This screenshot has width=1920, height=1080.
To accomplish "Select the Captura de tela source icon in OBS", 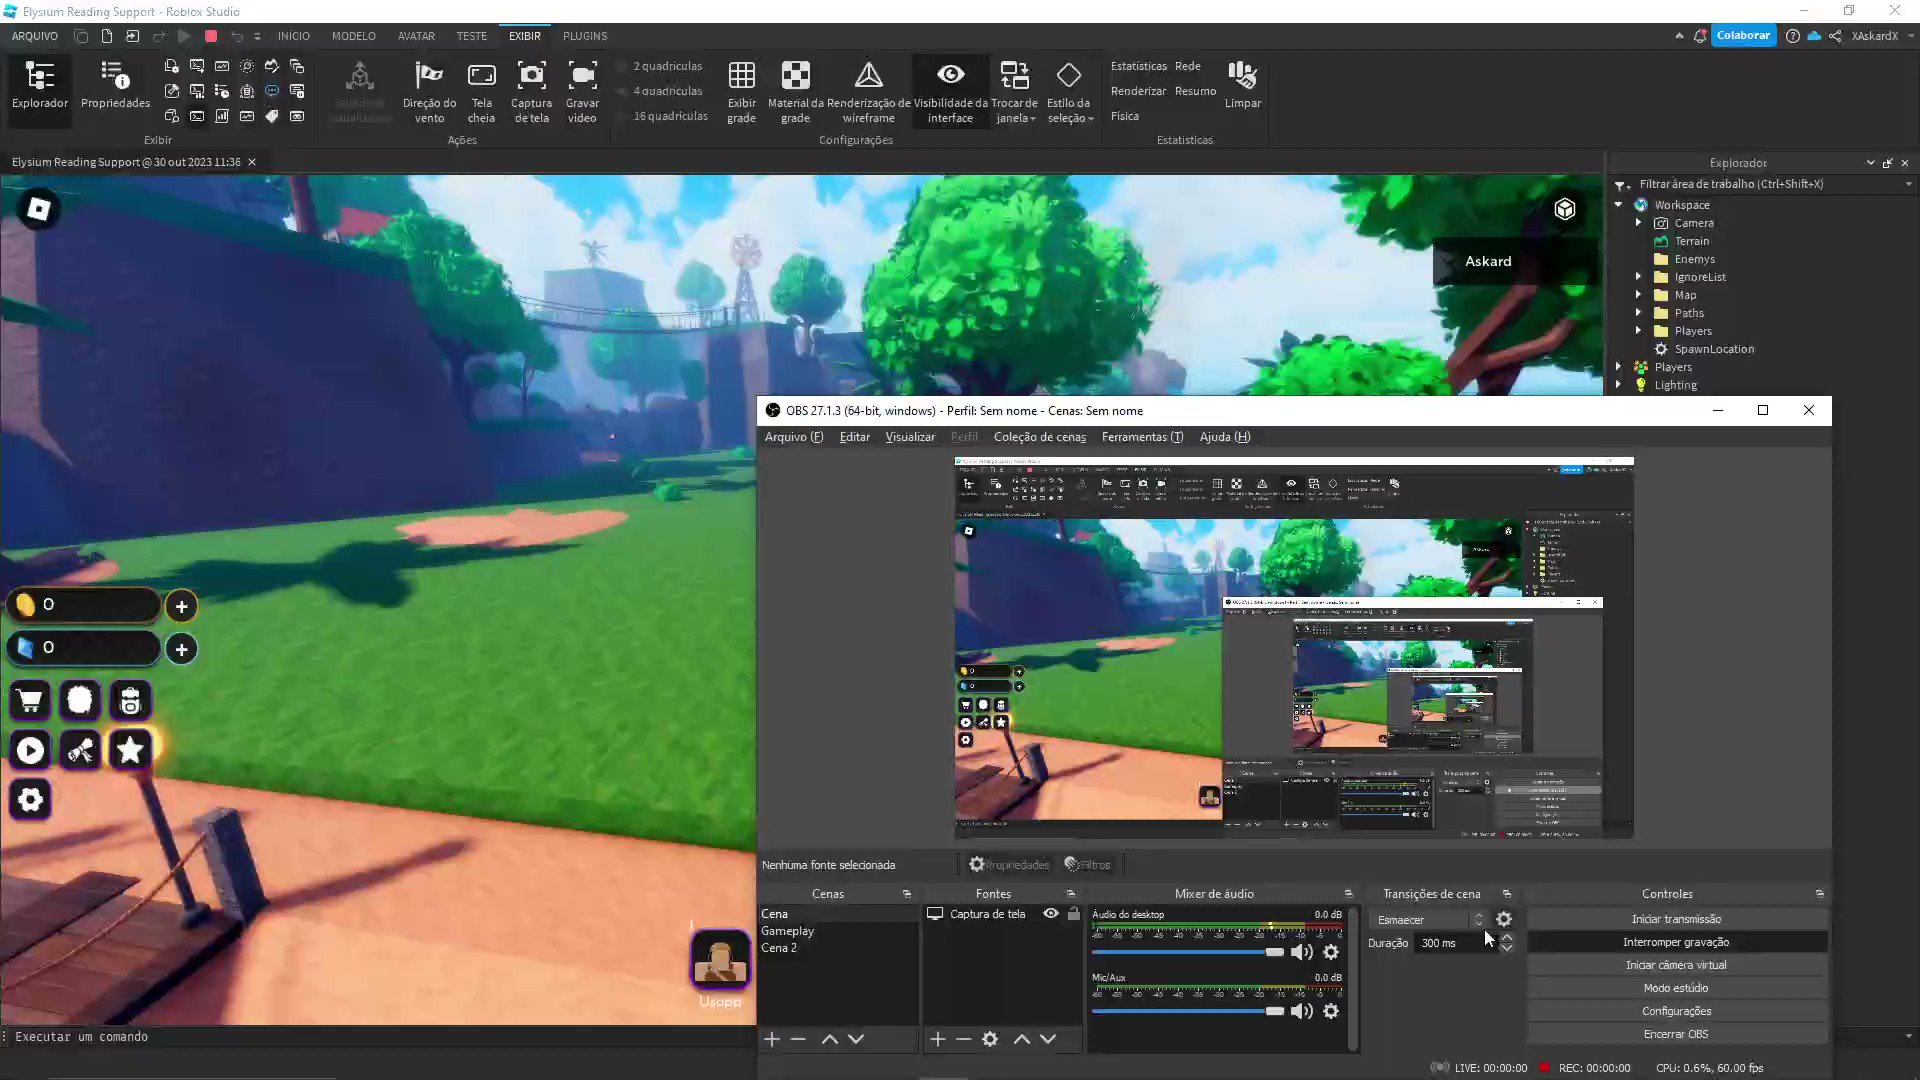I will (934, 914).
